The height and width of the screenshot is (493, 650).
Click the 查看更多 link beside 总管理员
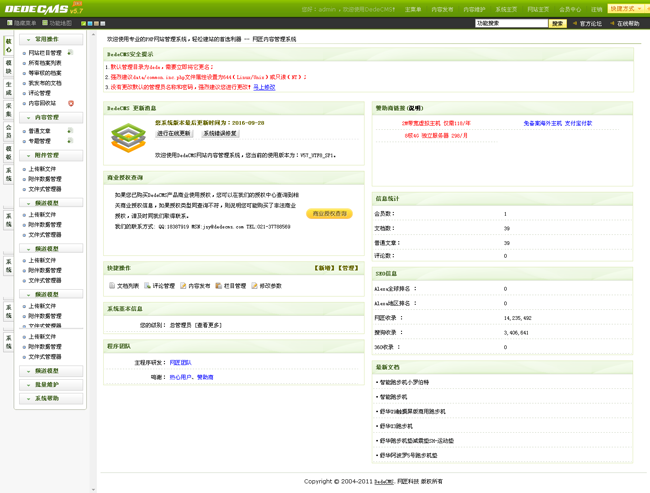(x=209, y=325)
